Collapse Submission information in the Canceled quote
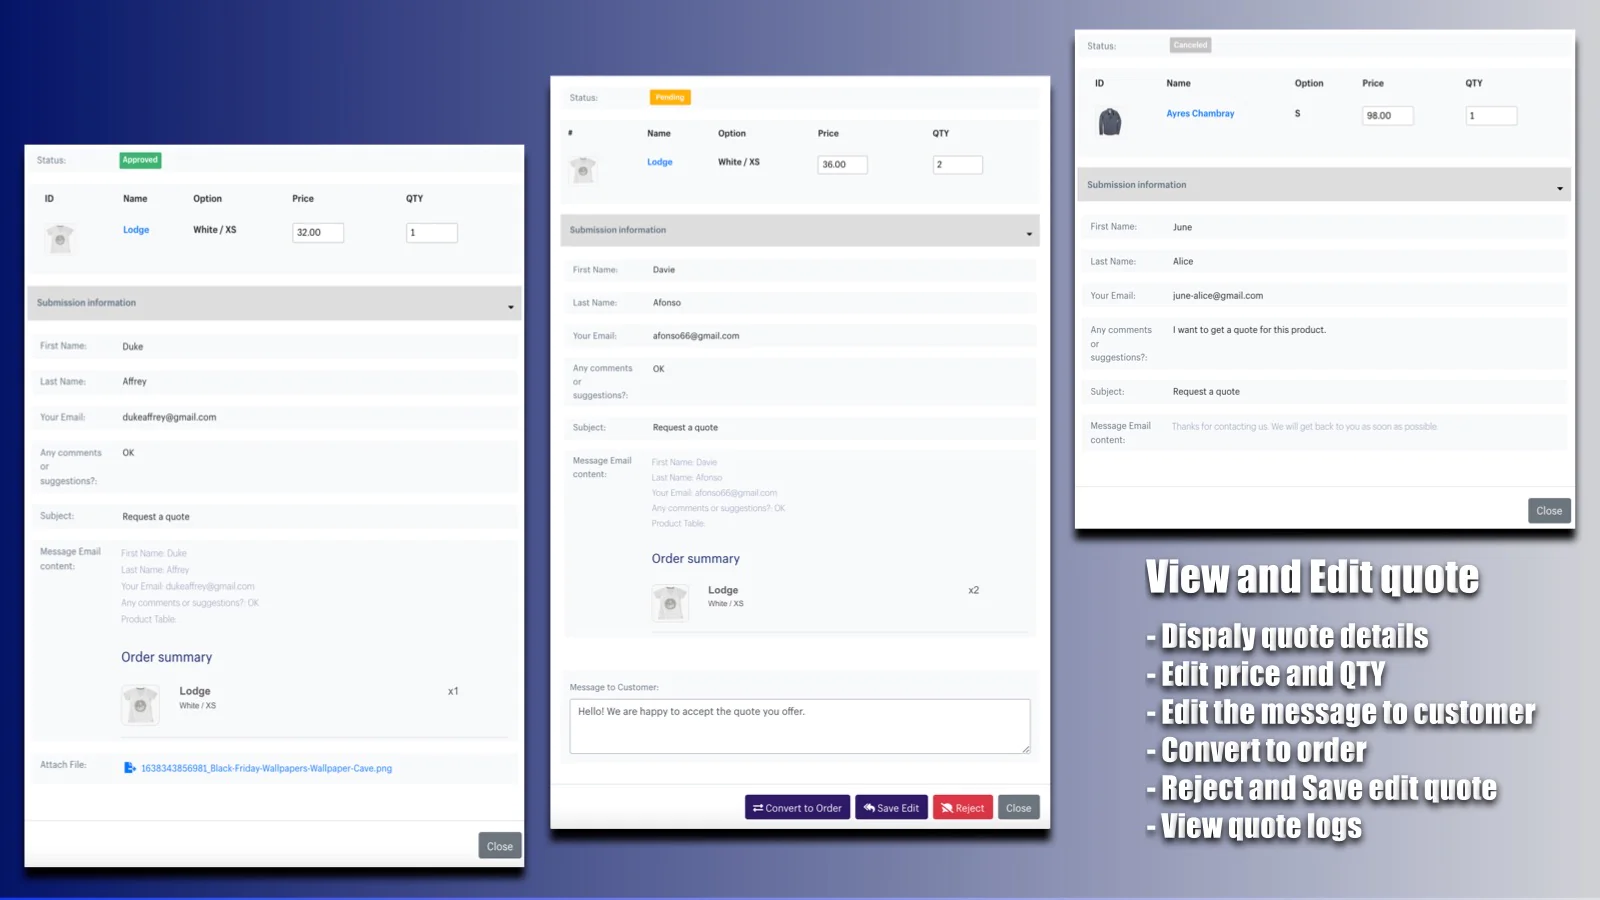Image resolution: width=1600 pixels, height=900 pixels. [1324, 185]
